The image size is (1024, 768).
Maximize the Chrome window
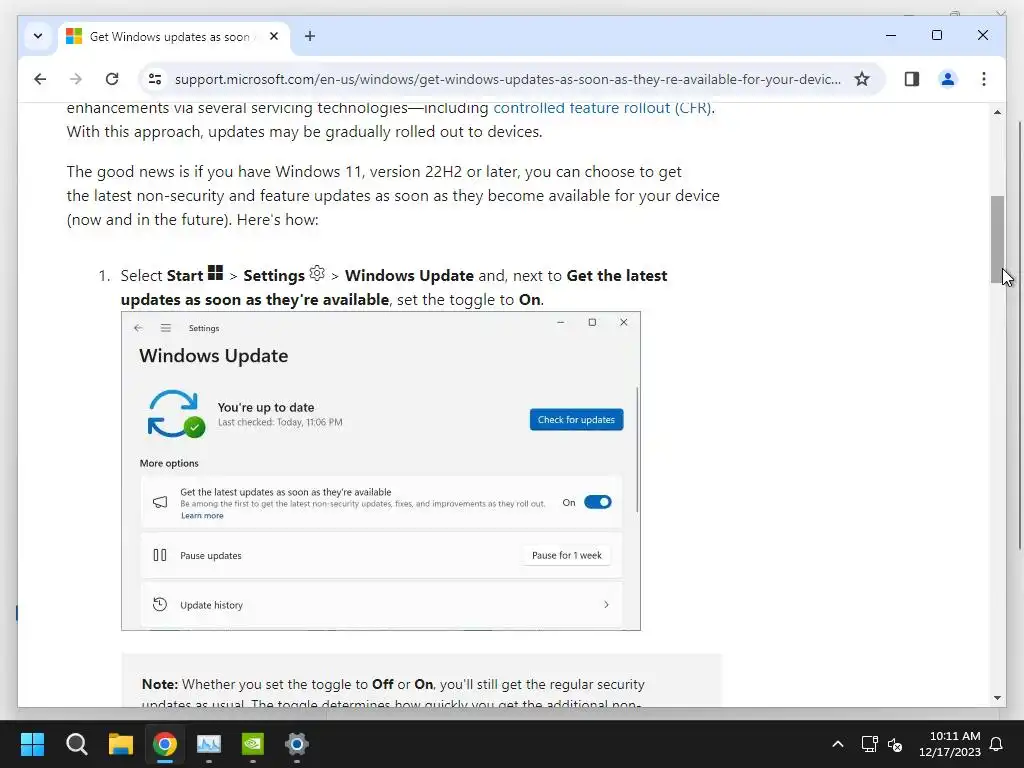936,35
